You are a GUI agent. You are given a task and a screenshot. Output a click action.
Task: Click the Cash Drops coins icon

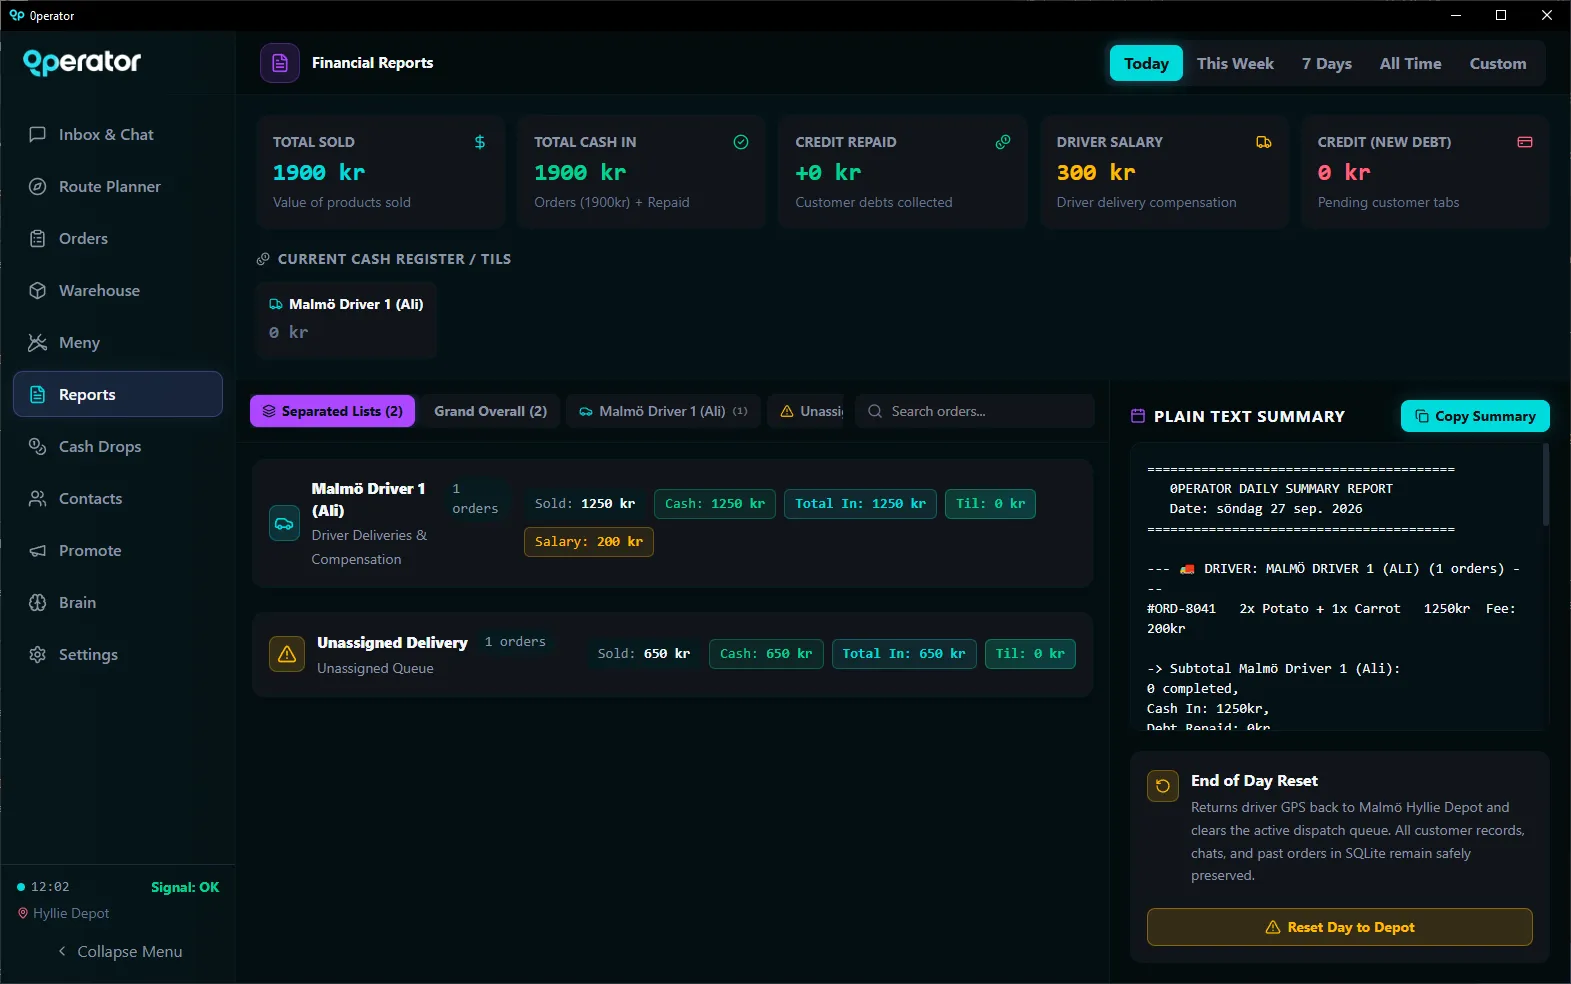38,446
